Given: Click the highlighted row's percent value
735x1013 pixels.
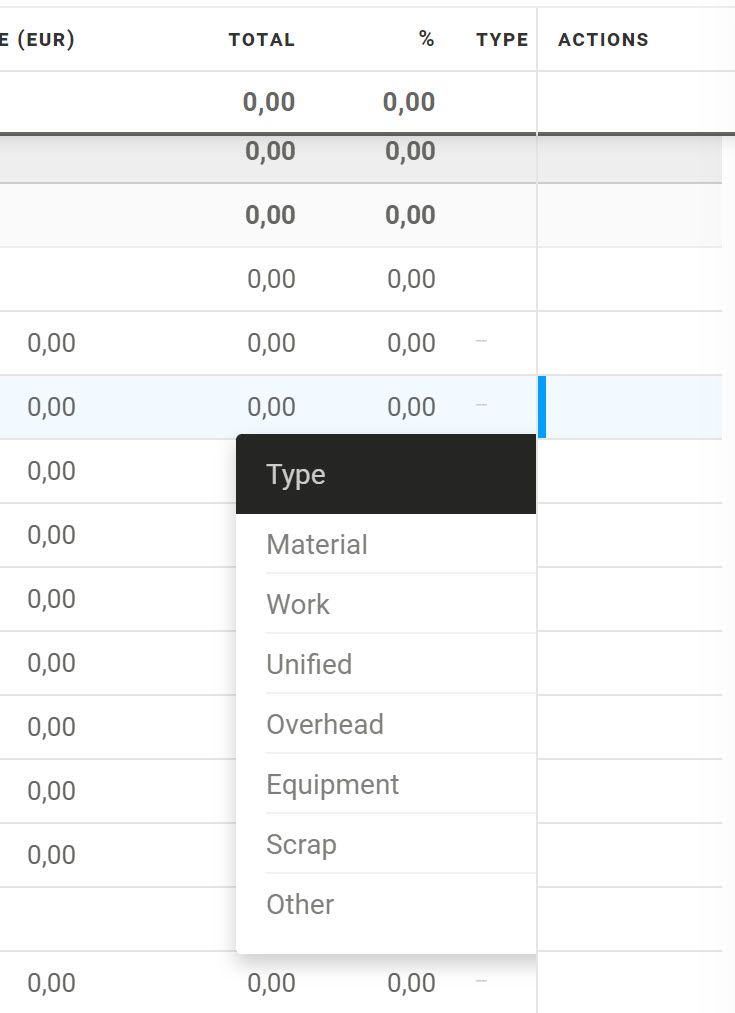Looking at the screenshot, I should tap(411, 407).
